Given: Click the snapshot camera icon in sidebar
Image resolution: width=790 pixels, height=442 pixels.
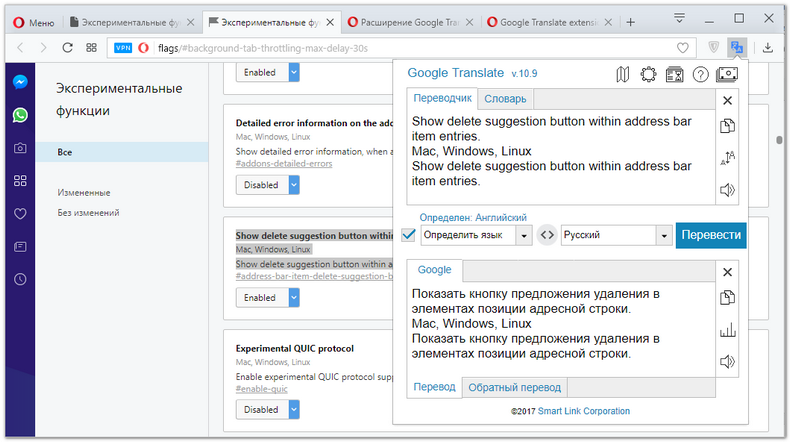Looking at the screenshot, I should [x=20, y=148].
